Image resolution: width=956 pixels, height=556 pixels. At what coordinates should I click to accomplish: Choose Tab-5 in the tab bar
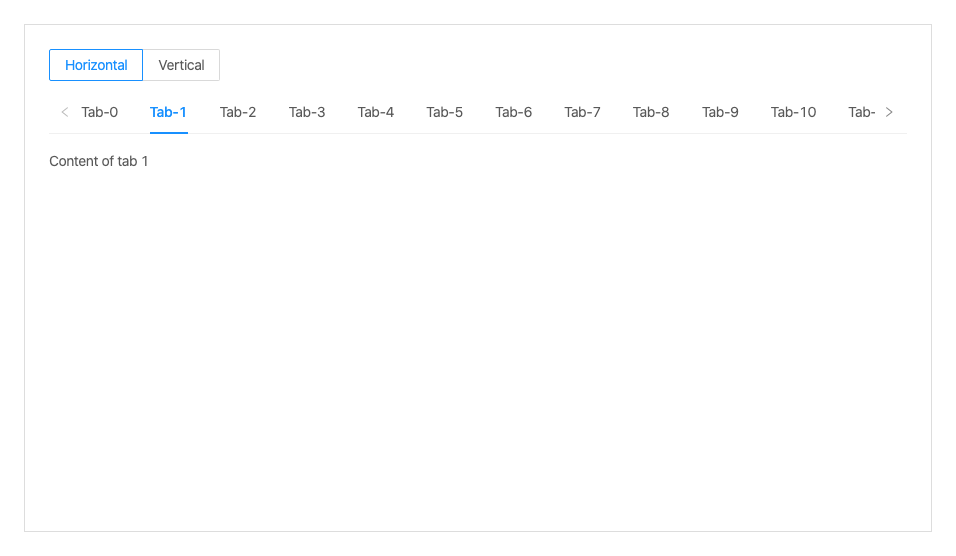tap(444, 112)
